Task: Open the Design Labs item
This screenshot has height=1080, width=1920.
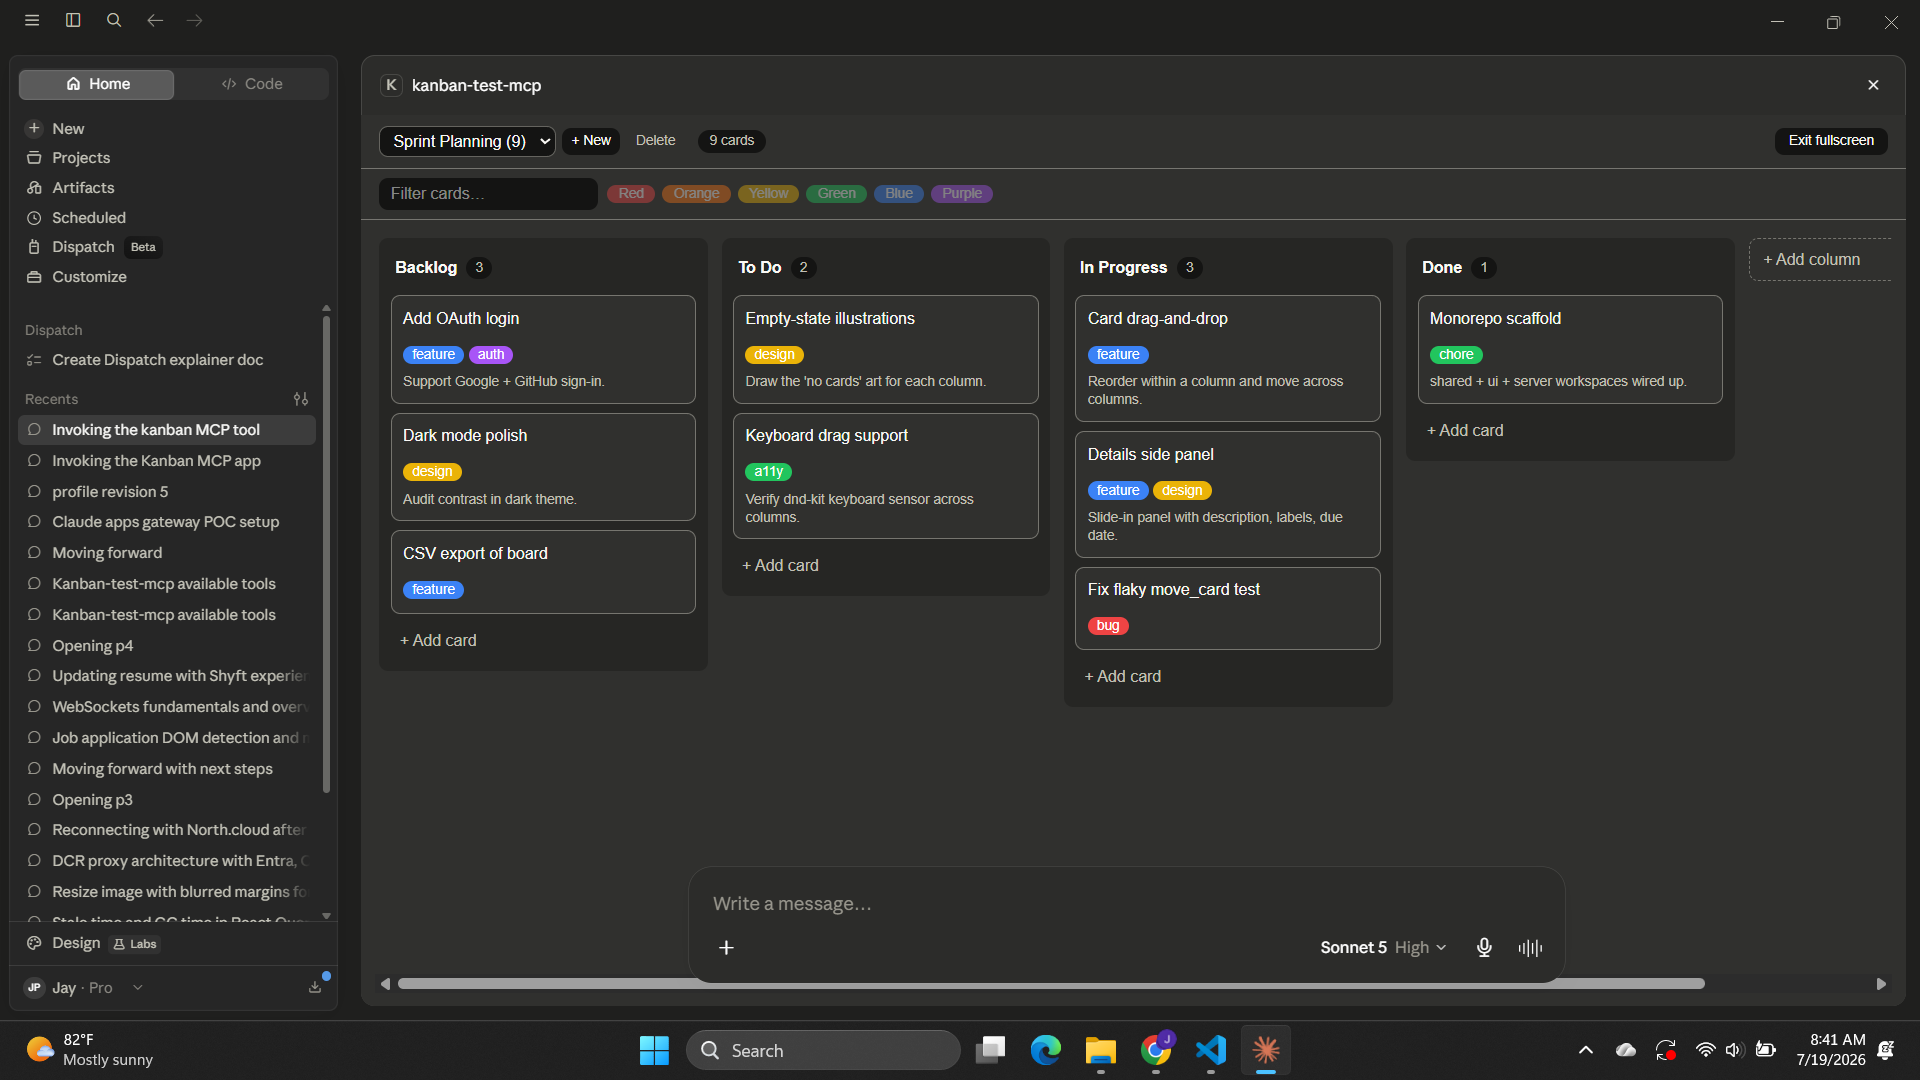Action: [x=92, y=943]
